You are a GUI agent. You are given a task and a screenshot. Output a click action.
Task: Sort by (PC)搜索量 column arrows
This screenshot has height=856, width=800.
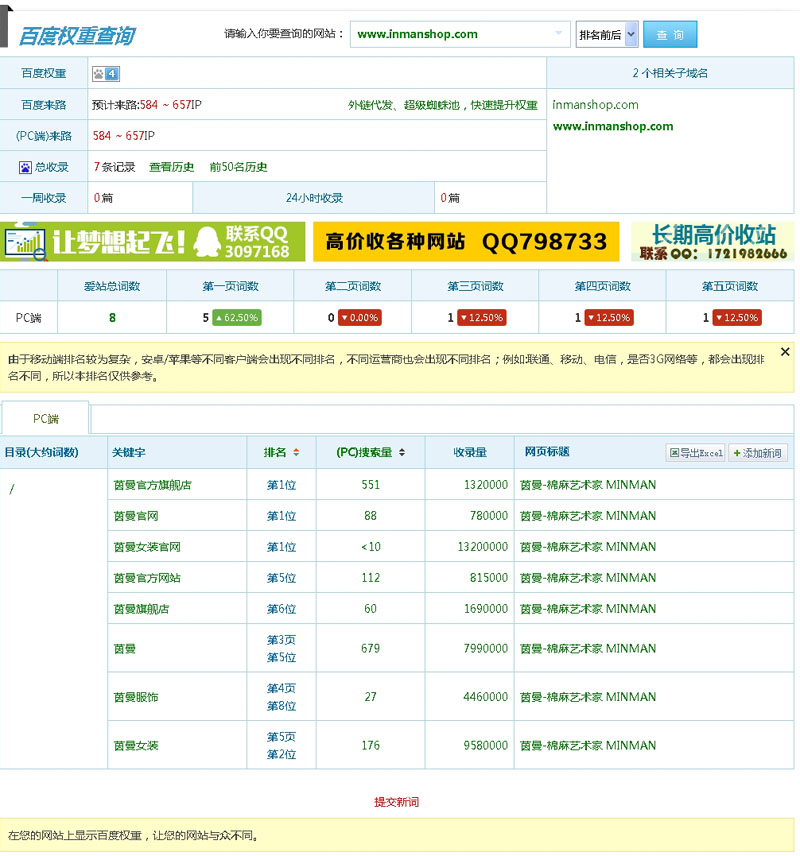pyautogui.click(x=402, y=453)
